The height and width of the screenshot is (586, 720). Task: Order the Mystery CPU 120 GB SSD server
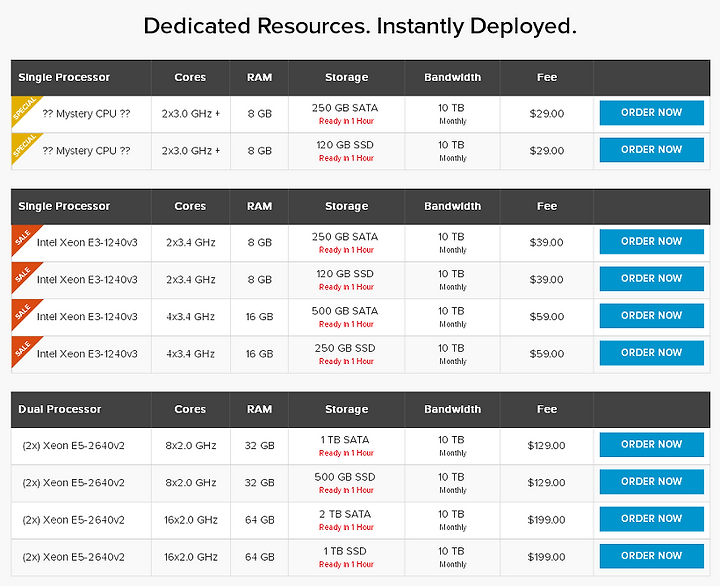click(x=652, y=150)
